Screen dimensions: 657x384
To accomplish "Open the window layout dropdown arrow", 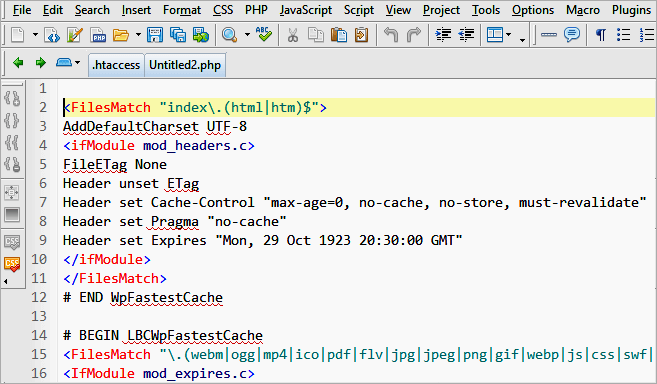I will (x=509, y=35).
